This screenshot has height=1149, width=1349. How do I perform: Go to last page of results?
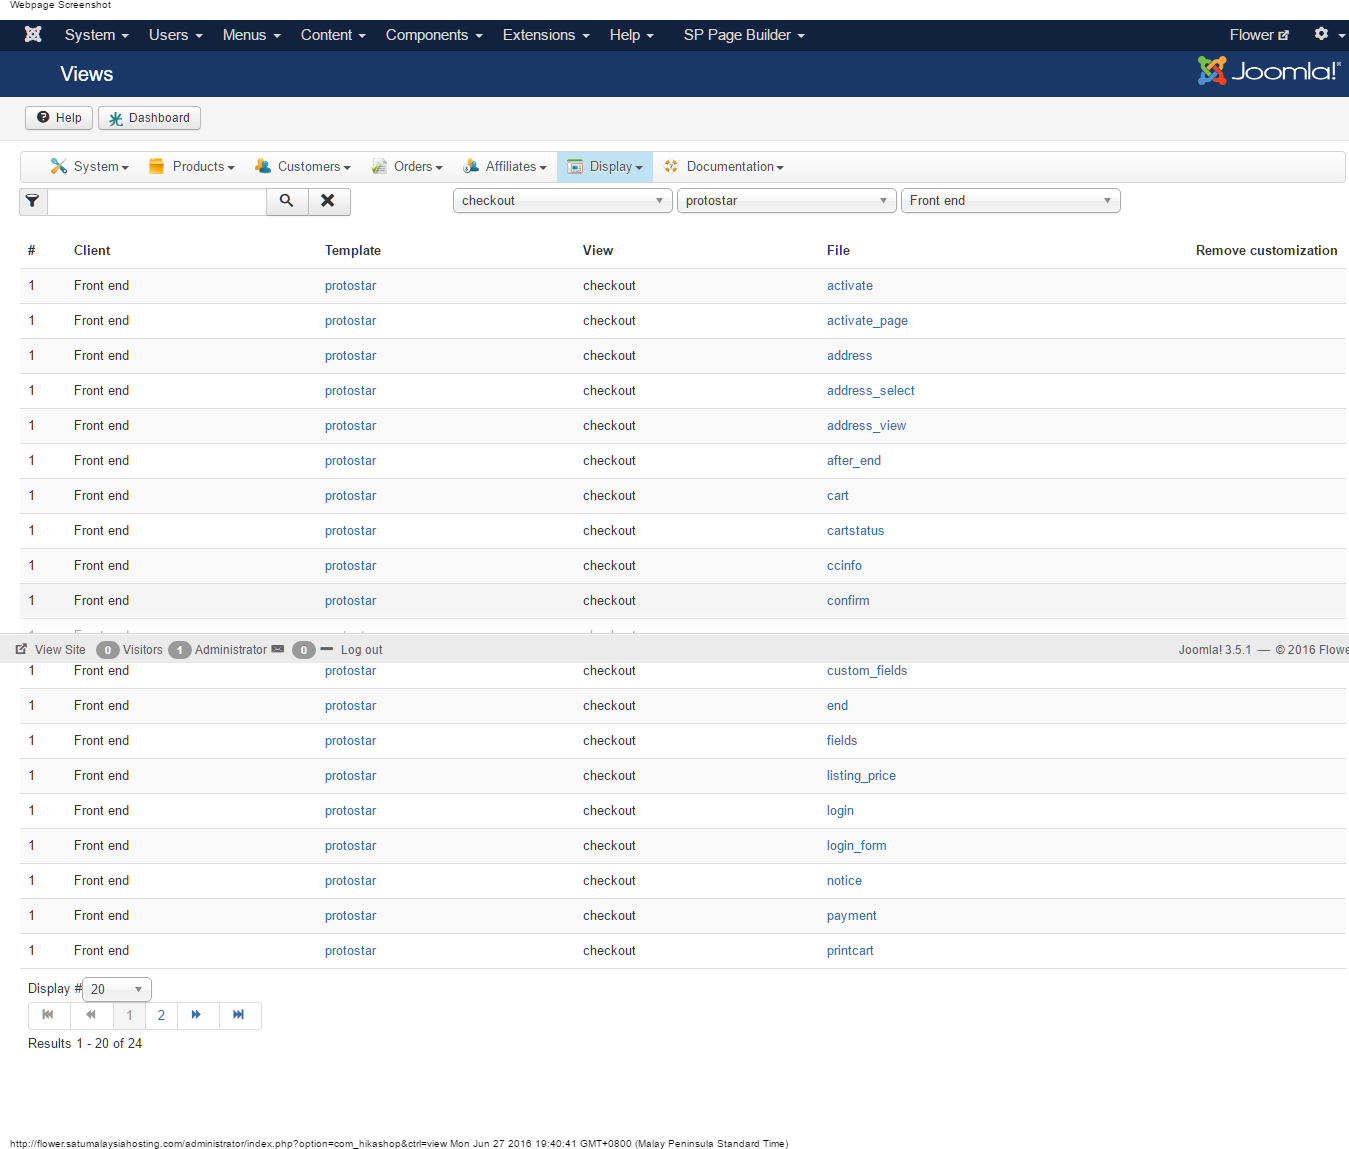(239, 1015)
